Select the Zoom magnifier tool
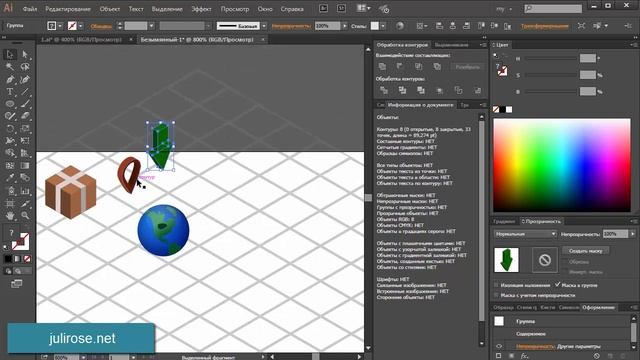640x360 pixels. [x=25, y=215]
